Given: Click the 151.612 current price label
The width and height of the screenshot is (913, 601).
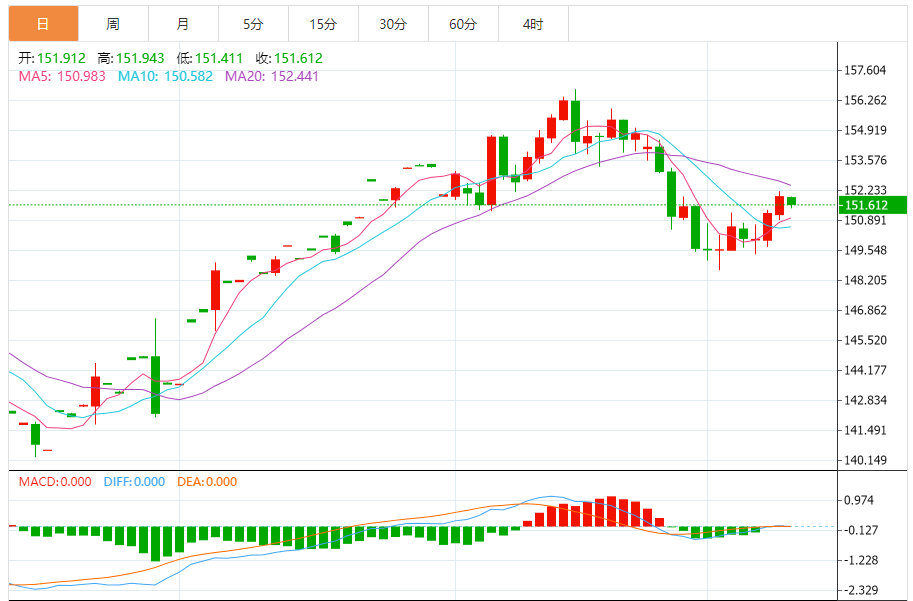Looking at the screenshot, I should coord(872,205).
